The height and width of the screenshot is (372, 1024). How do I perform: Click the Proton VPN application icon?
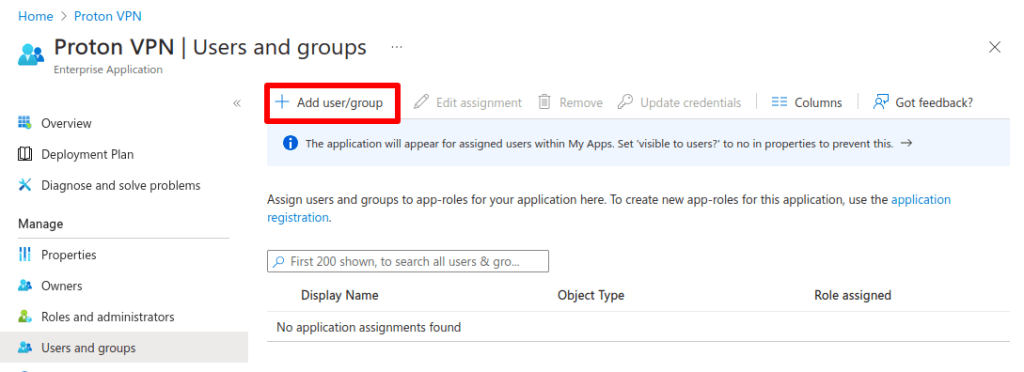[x=31, y=55]
